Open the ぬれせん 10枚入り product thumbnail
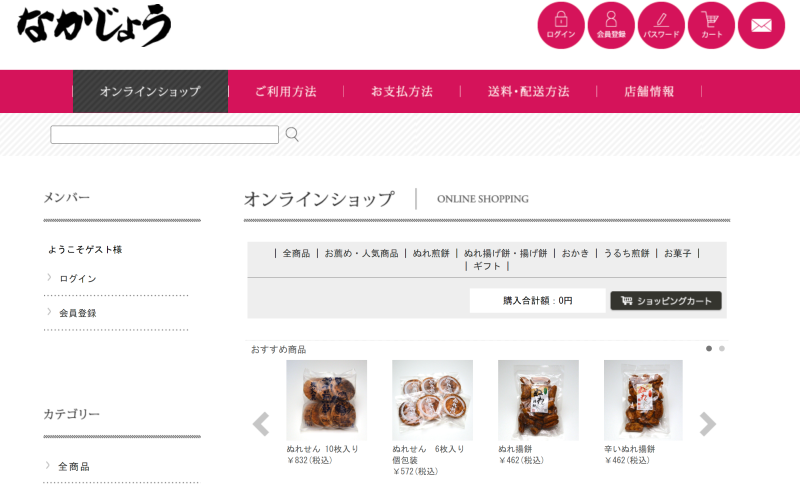Viewport: 800px width, 485px height. point(327,400)
